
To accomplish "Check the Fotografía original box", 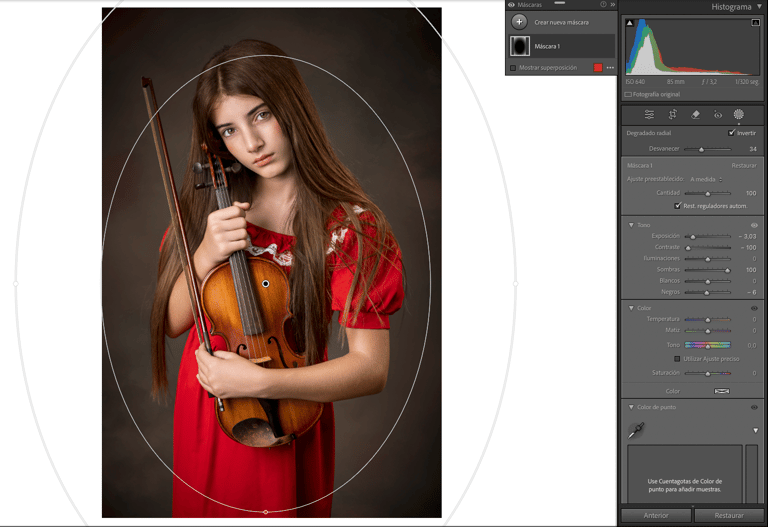I will tap(628, 95).
